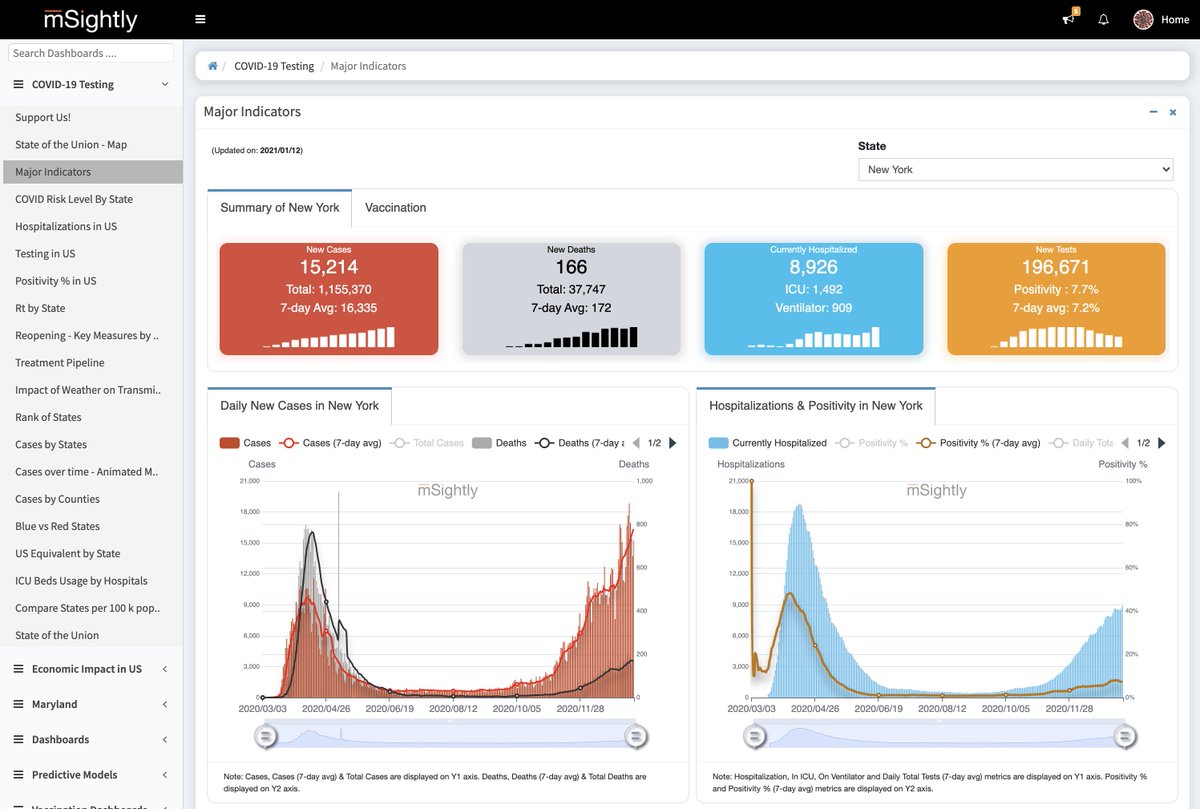Collapse the COVID-19 Testing section
1200x809 pixels.
point(91,85)
